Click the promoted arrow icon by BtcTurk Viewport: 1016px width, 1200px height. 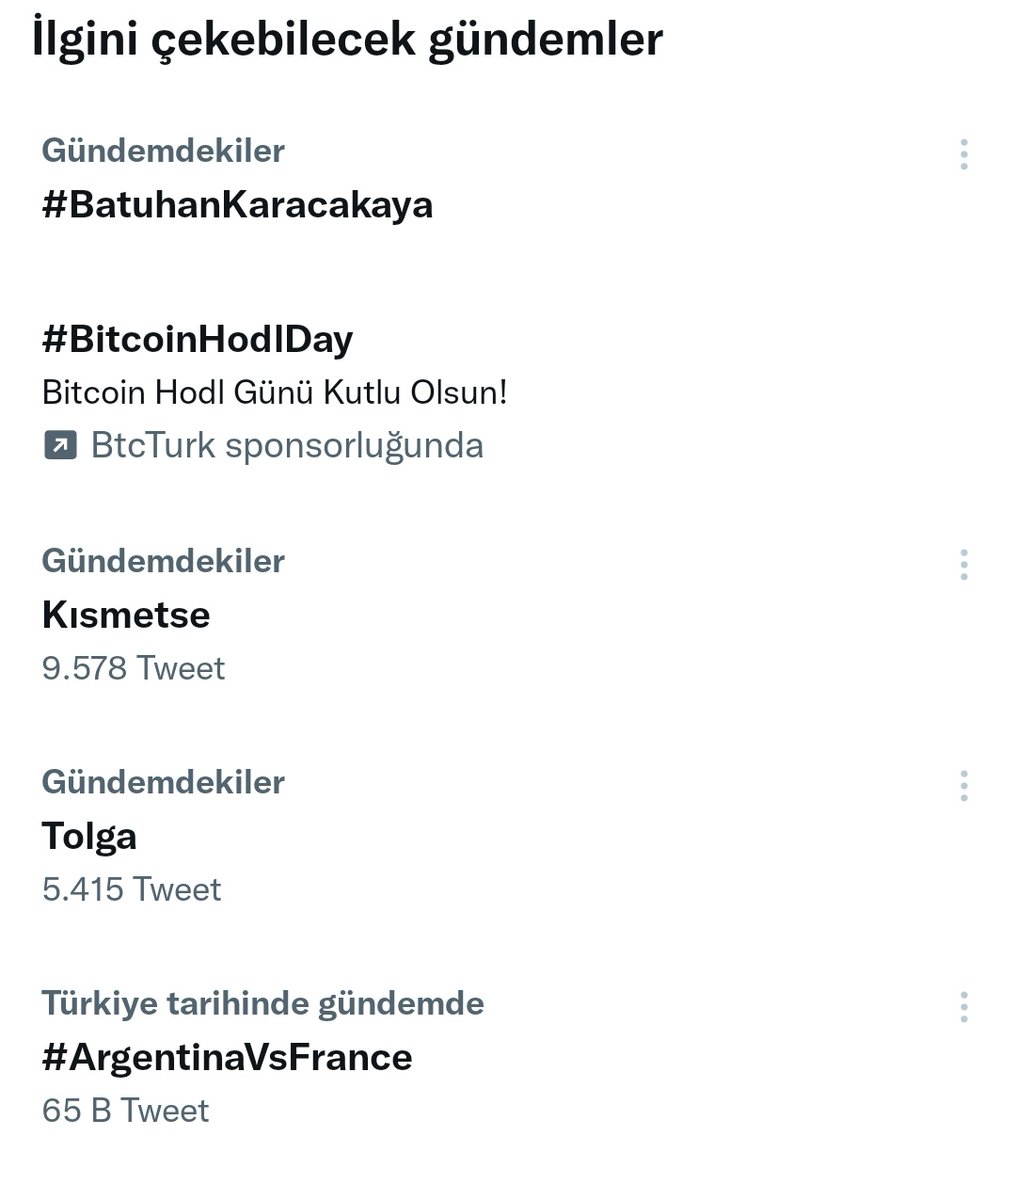(60, 445)
